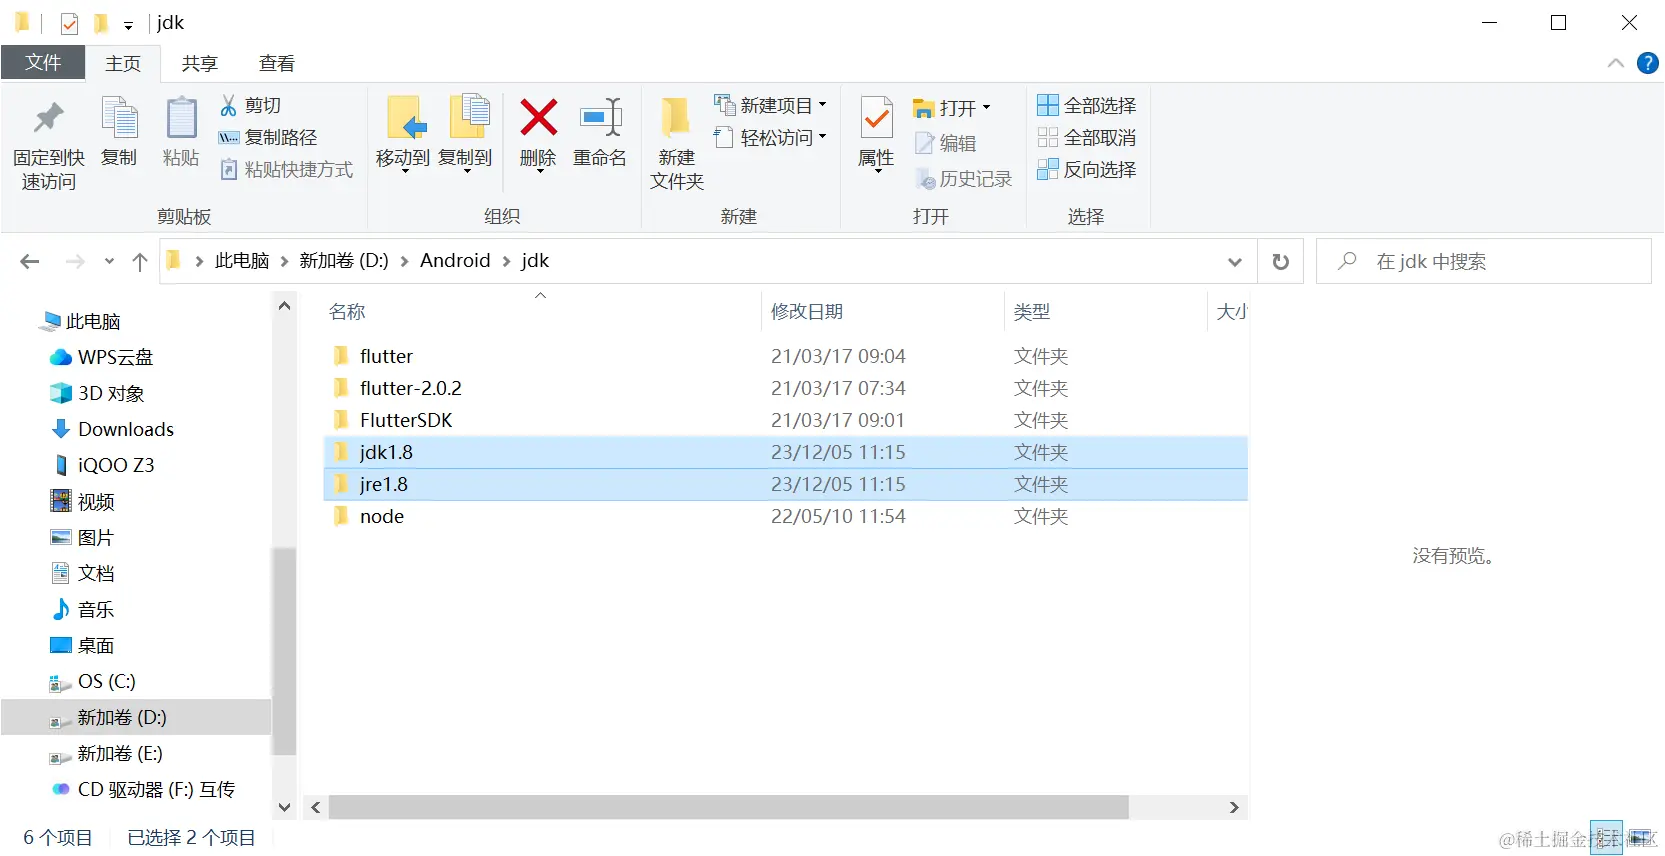Expand the chevron after Android in the address path
1665x856 pixels.
[x=506, y=261]
